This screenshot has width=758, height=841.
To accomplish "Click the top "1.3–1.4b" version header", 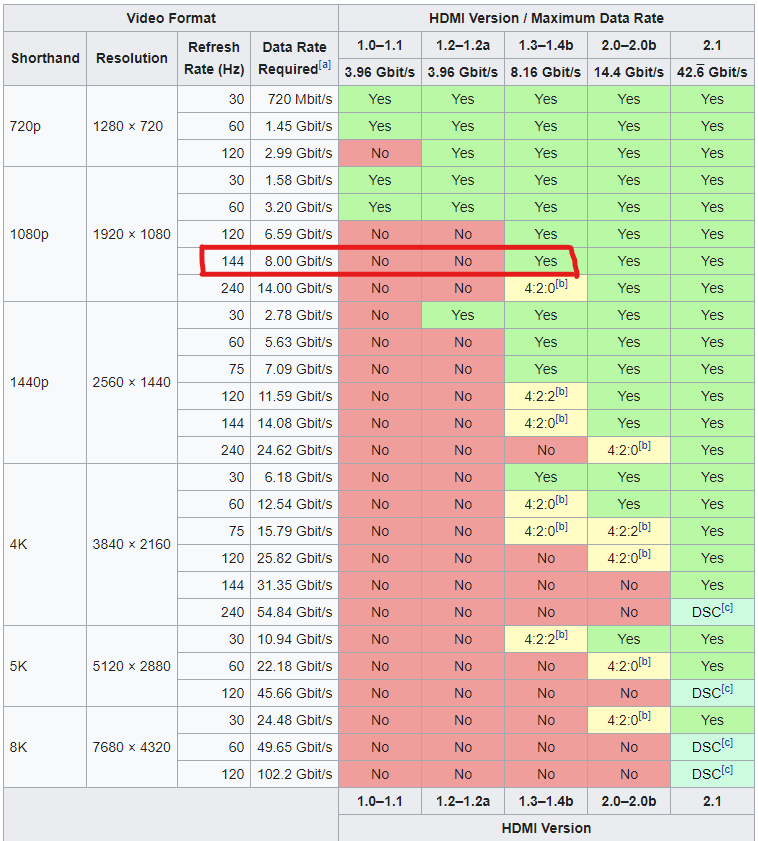I will tap(546, 45).
